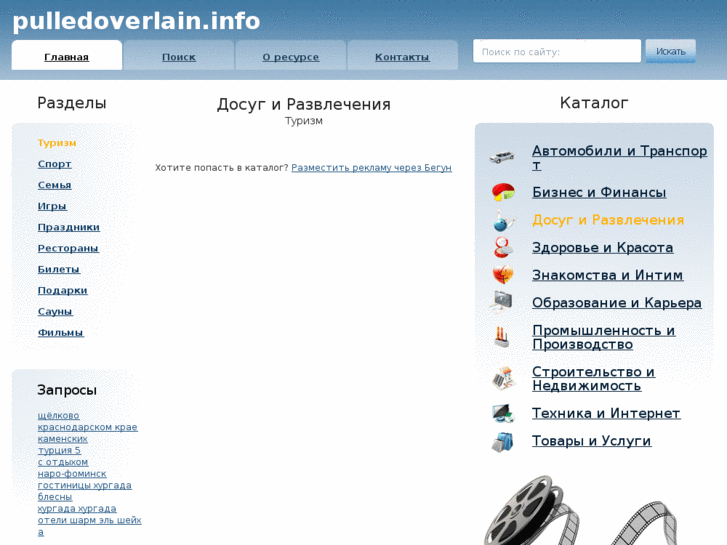Open Товары и Услуги catalog link

(x=592, y=441)
